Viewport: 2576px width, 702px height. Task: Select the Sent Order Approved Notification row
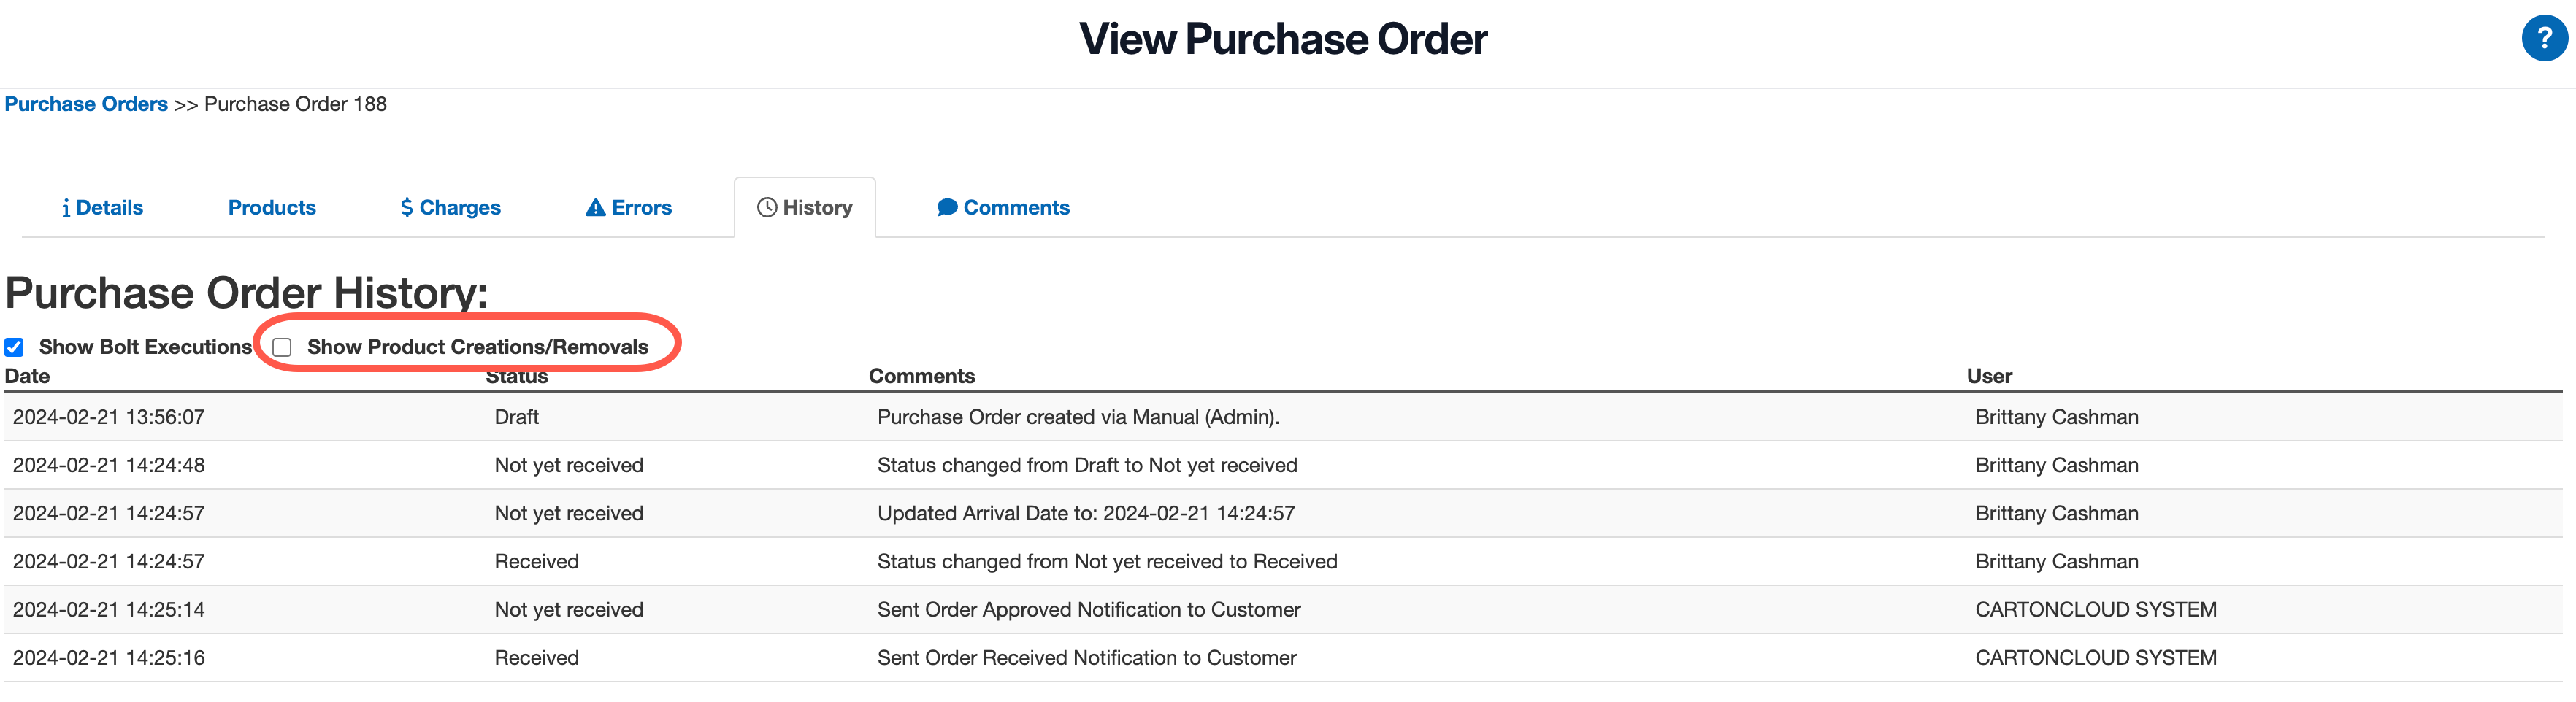pyautogui.click(x=1089, y=609)
